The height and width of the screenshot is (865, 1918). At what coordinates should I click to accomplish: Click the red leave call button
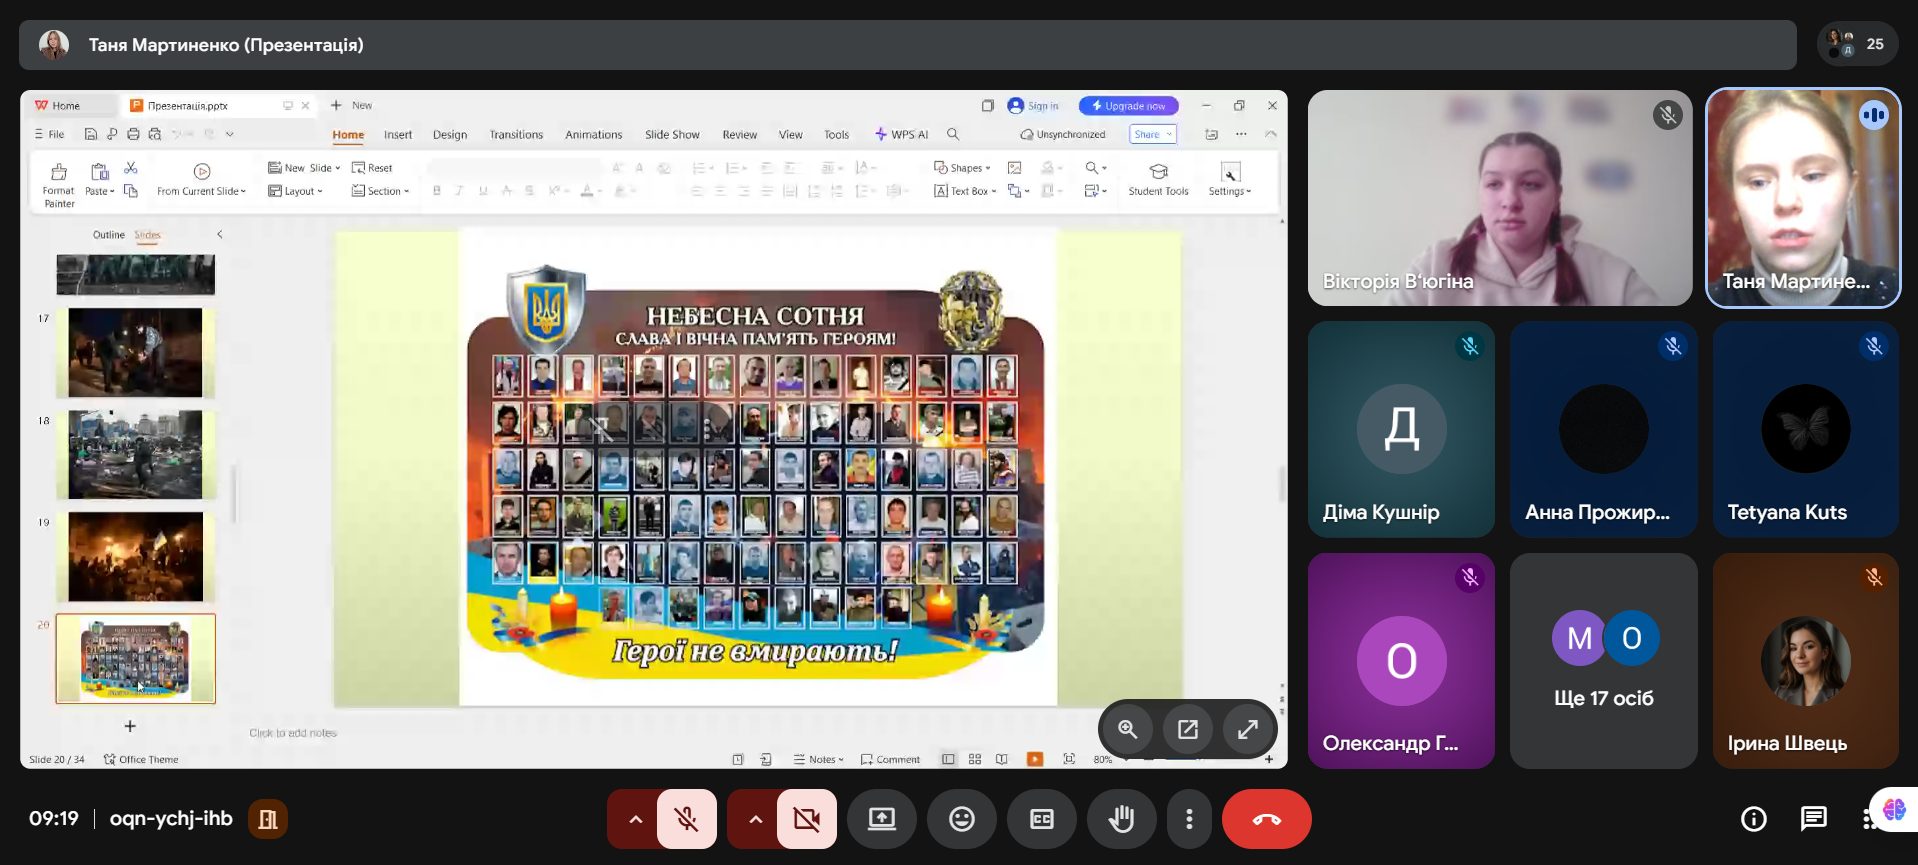tap(1266, 819)
